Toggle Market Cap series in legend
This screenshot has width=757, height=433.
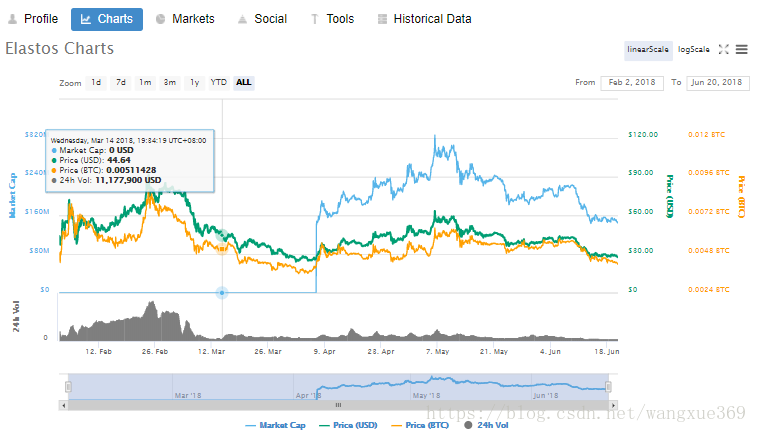click(276, 425)
